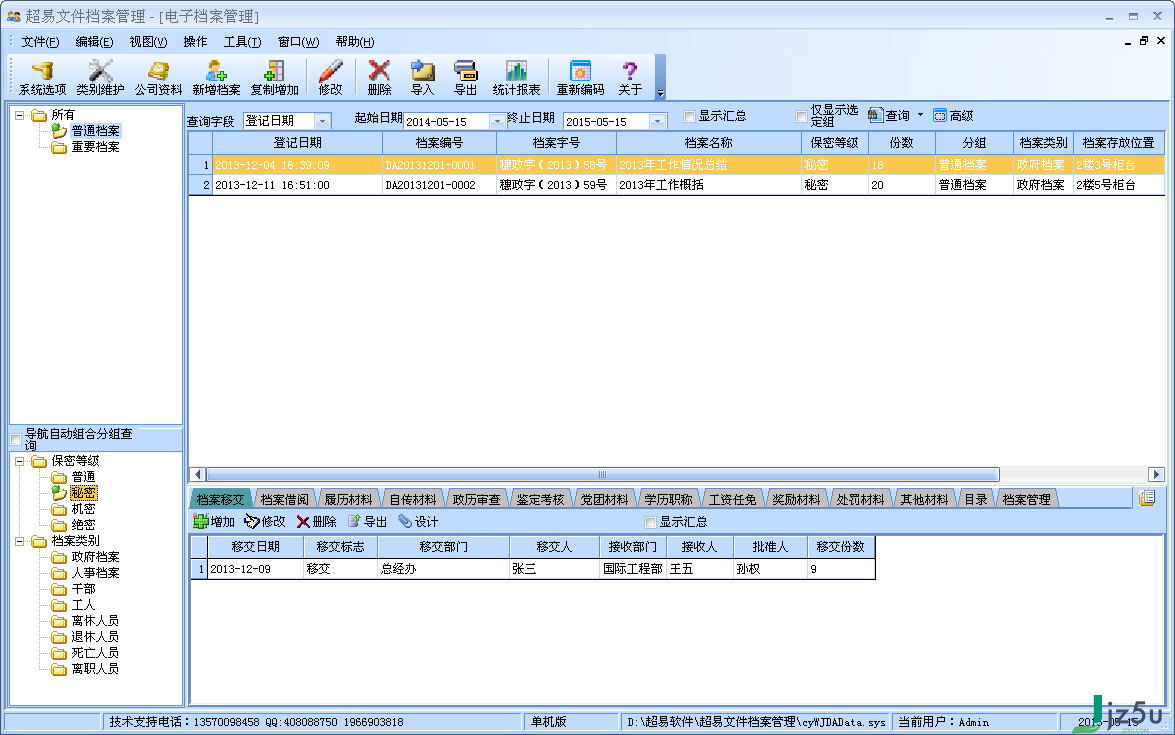Switch to the 档案管理 tab
The height and width of the screenshot is (735, 1175).
1027,500
